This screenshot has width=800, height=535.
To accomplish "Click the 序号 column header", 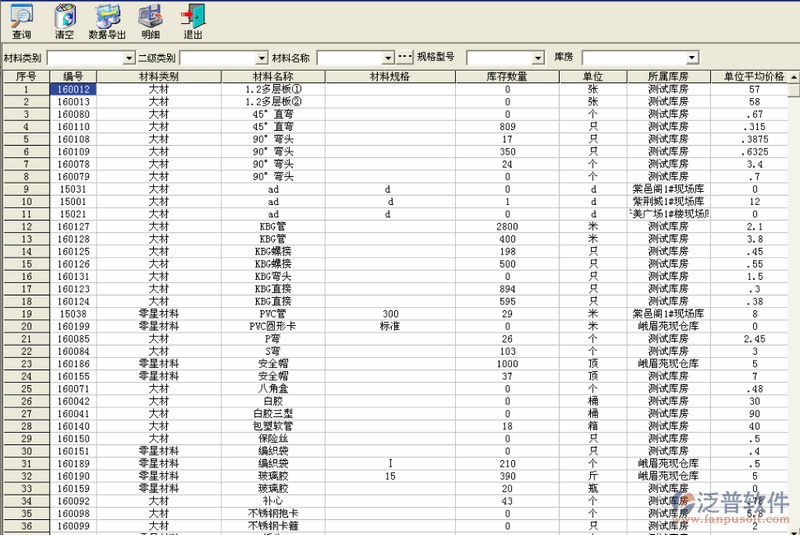I will [x=27, y=77].
